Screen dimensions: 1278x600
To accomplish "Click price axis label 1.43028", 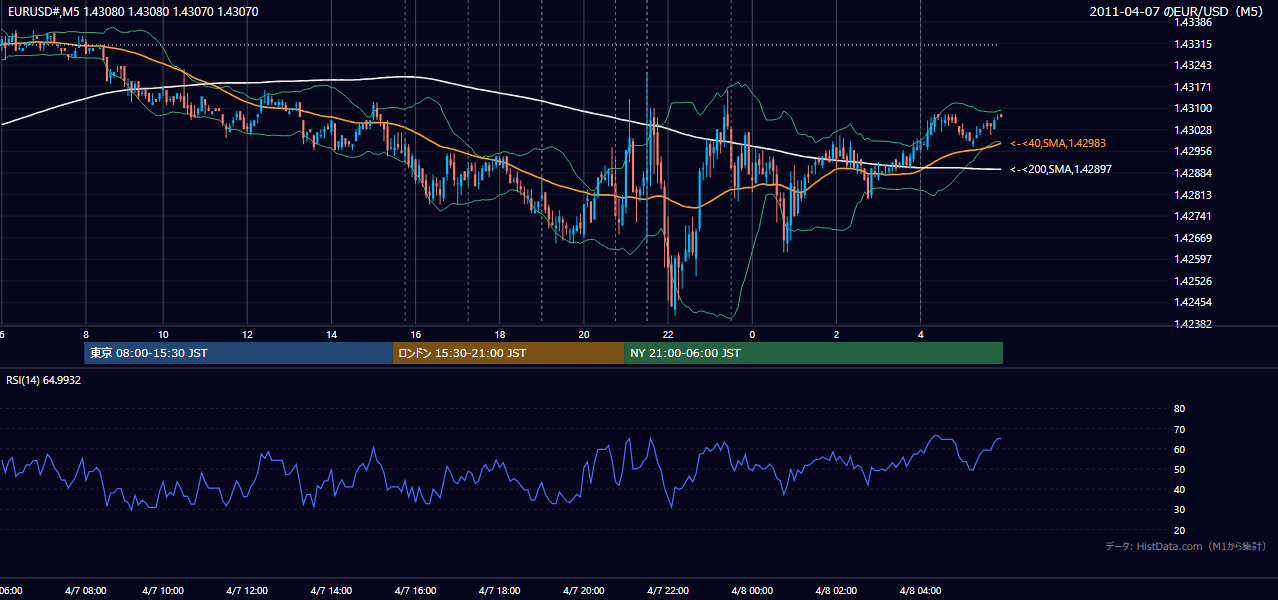I will (x=1192, y=130).
